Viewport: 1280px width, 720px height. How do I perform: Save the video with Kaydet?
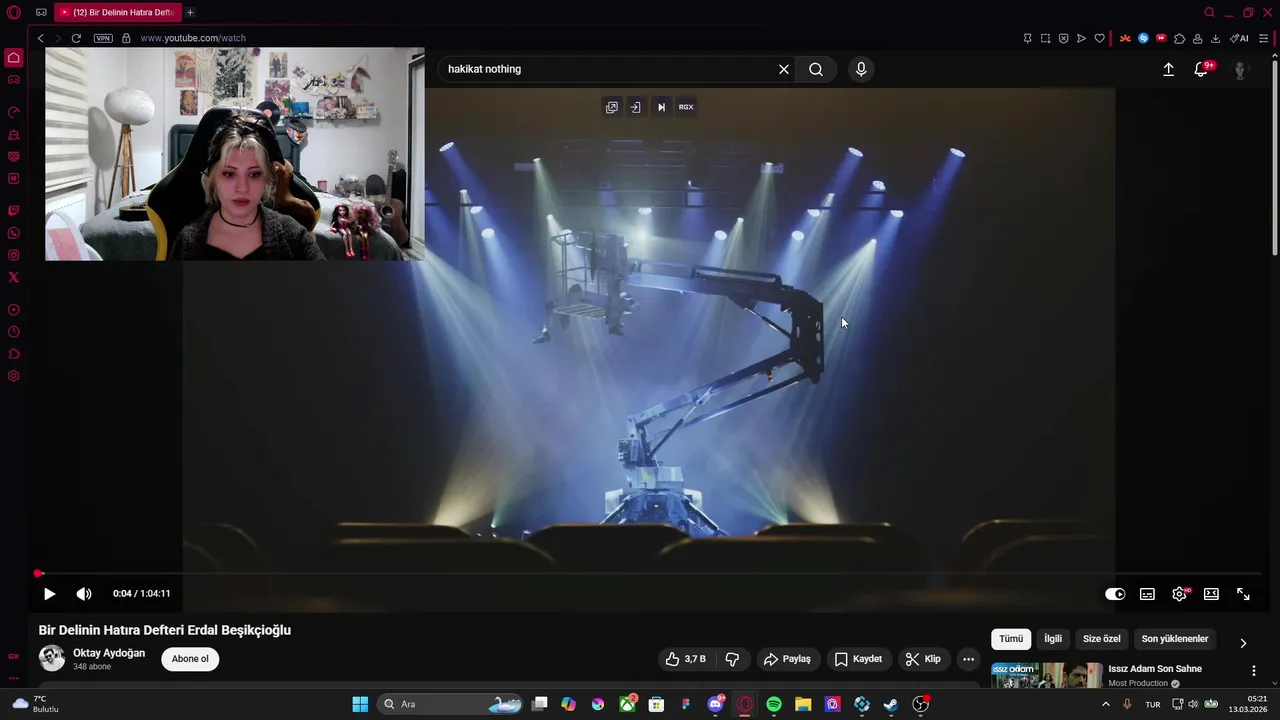[x=858, y=659]
